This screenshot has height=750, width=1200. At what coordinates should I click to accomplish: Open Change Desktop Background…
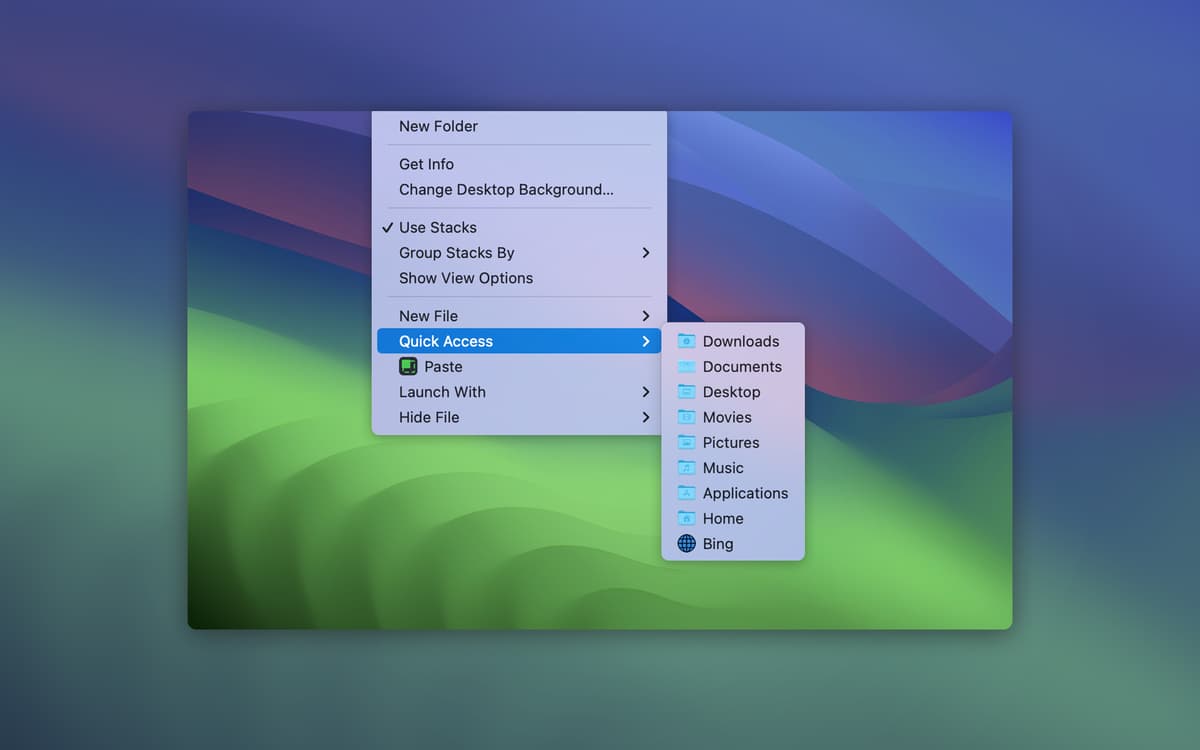click(x=506, y=190)
